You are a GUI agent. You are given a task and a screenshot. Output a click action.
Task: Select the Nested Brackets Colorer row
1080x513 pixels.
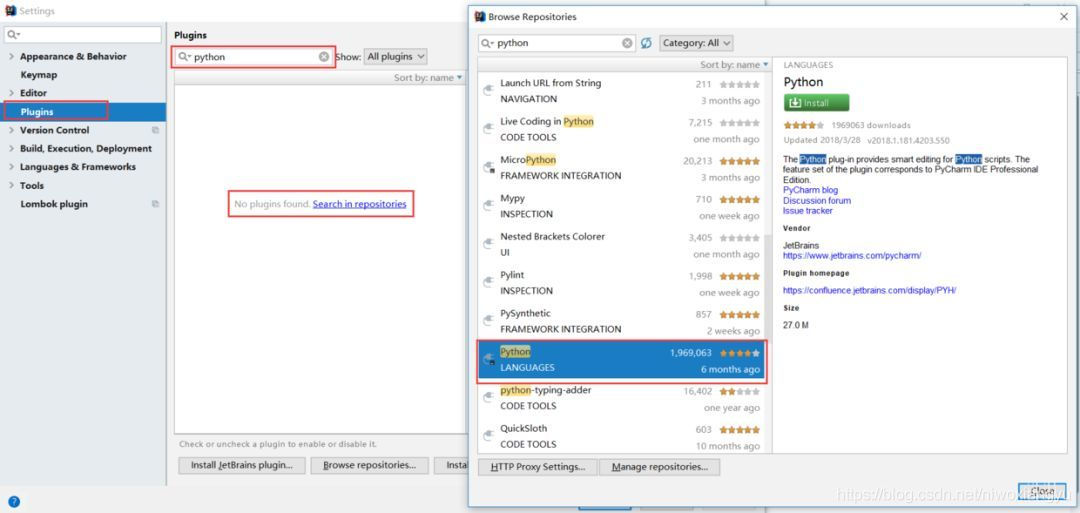(x=621, y=245)
